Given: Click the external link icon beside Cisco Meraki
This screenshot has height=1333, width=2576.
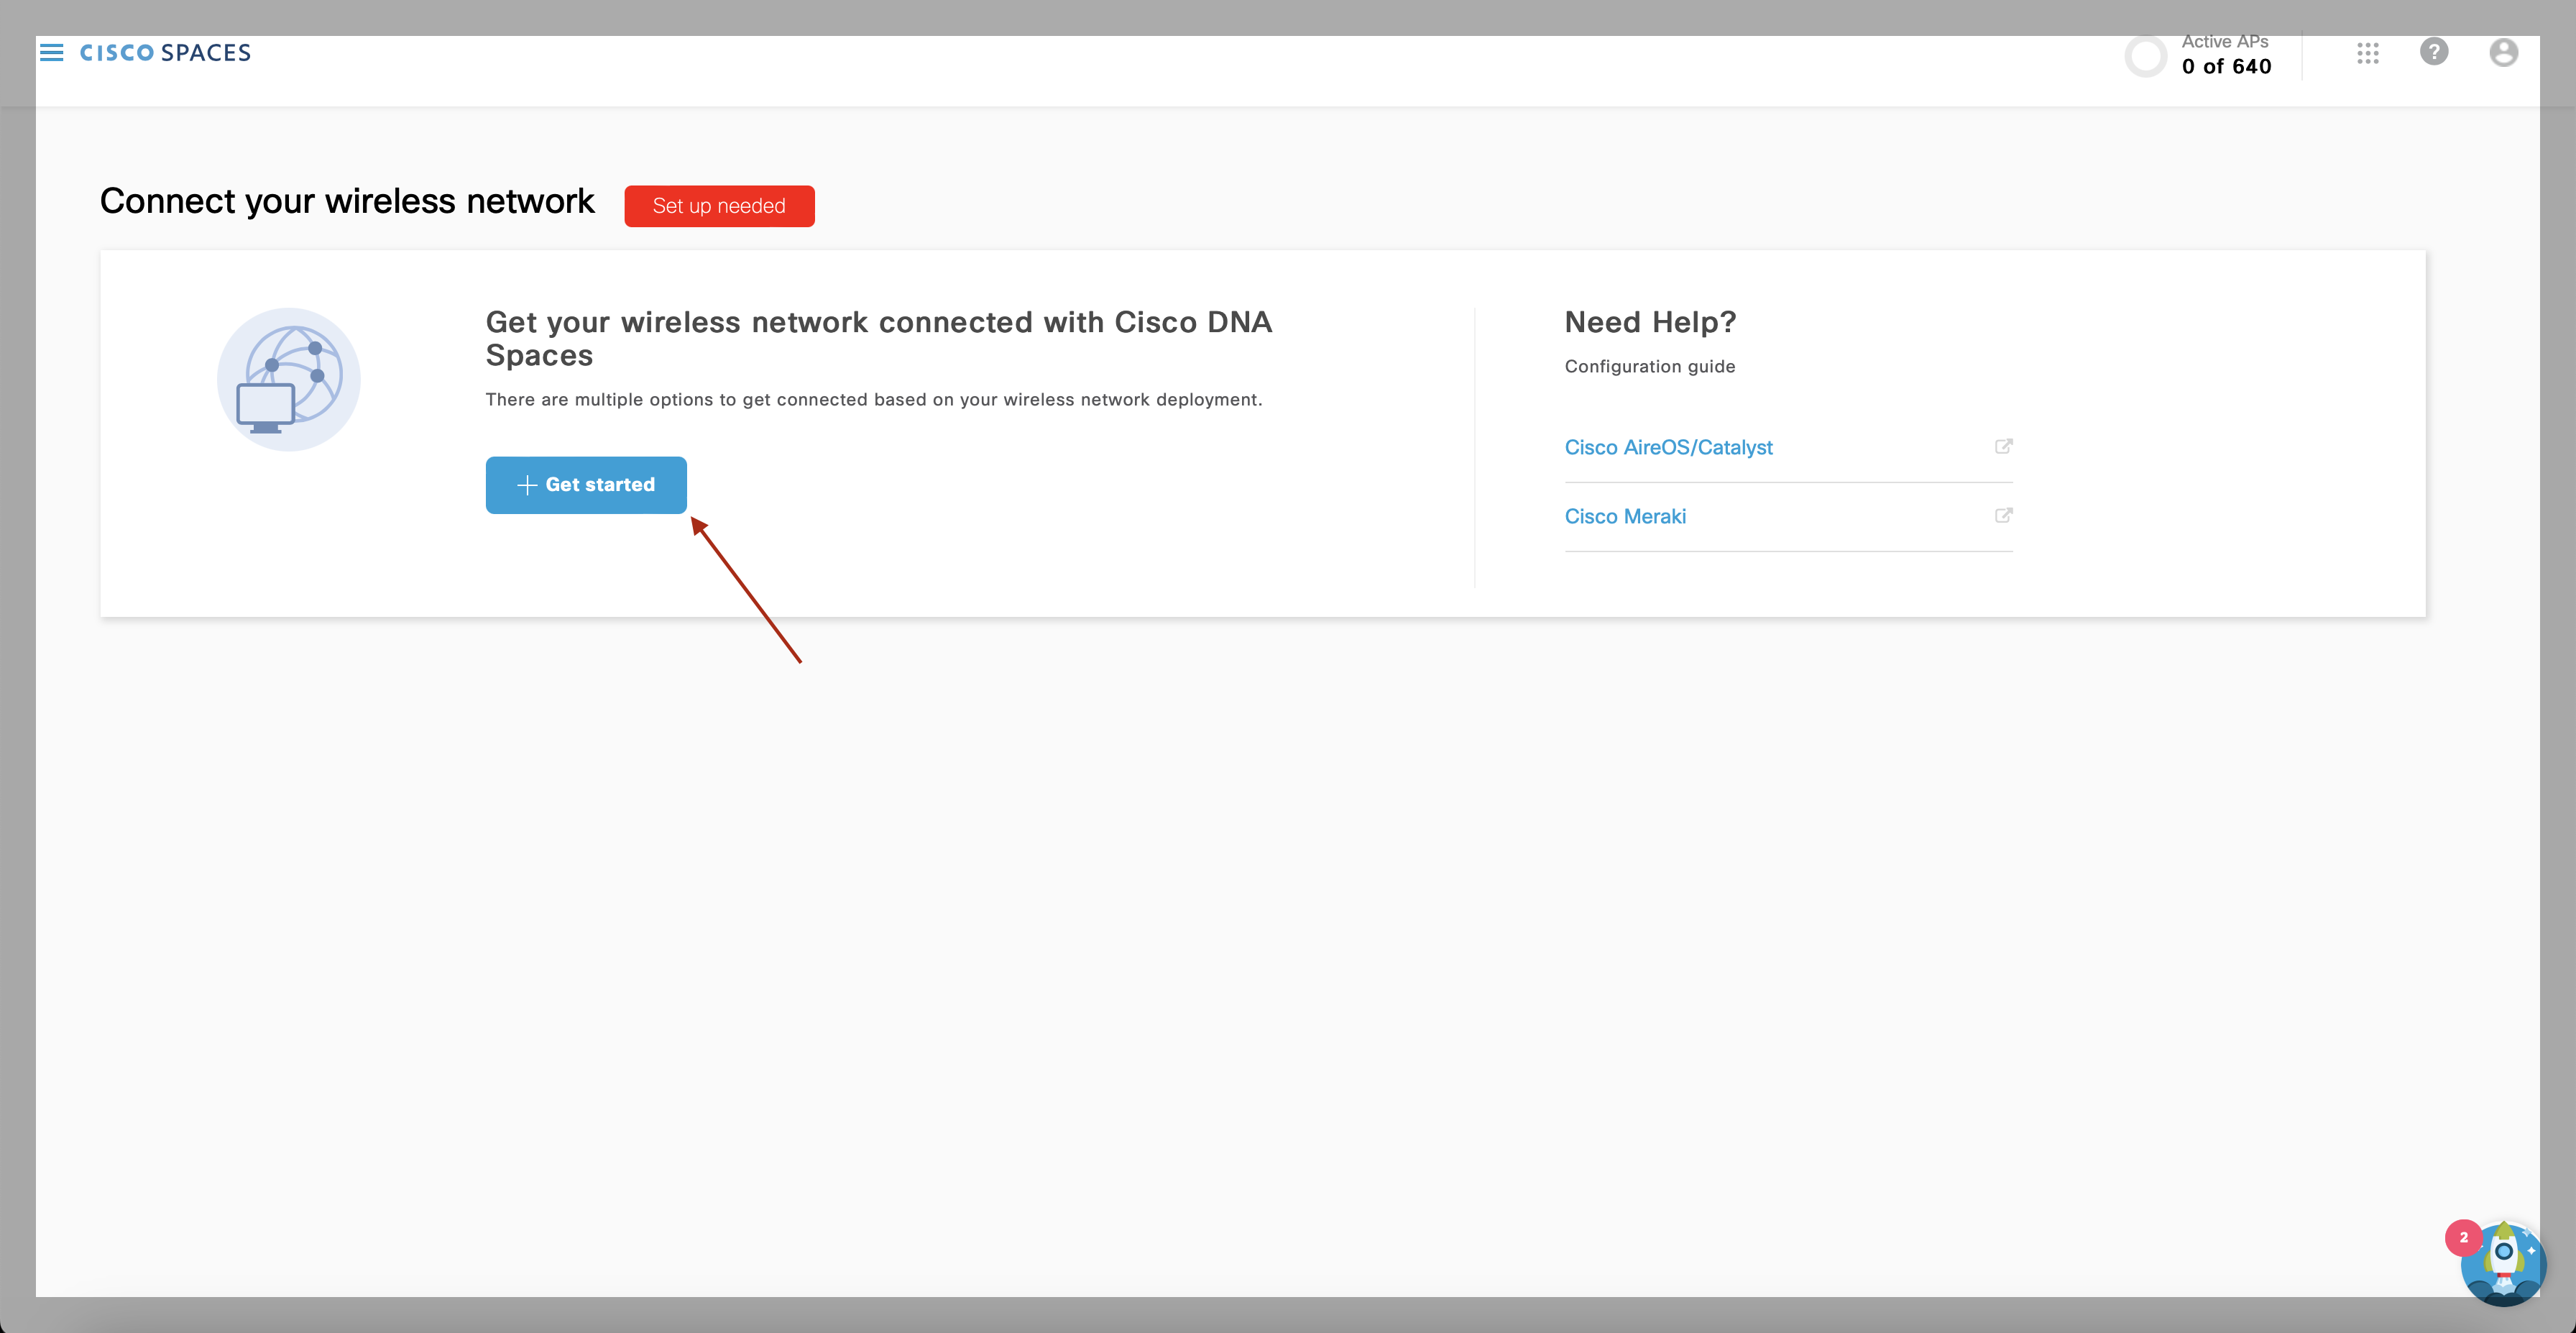Looking at the screenshot, I should click(x=2003, y=515).
